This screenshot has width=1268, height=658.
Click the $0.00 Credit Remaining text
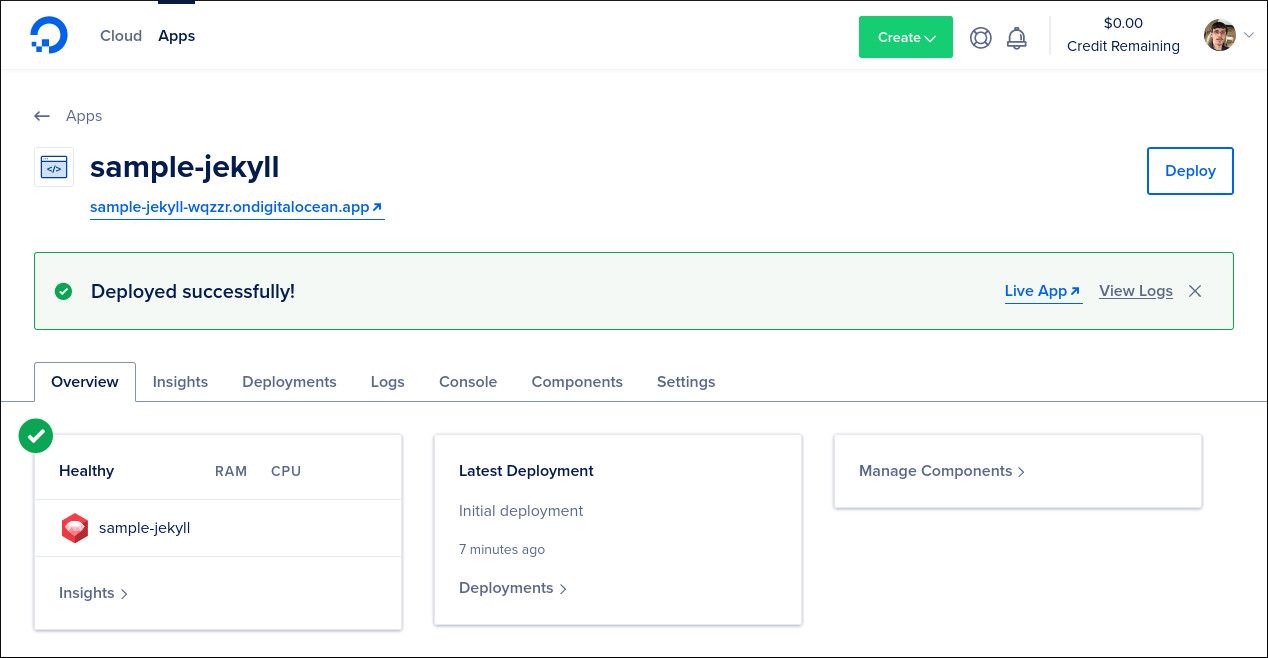(1123, 35)
